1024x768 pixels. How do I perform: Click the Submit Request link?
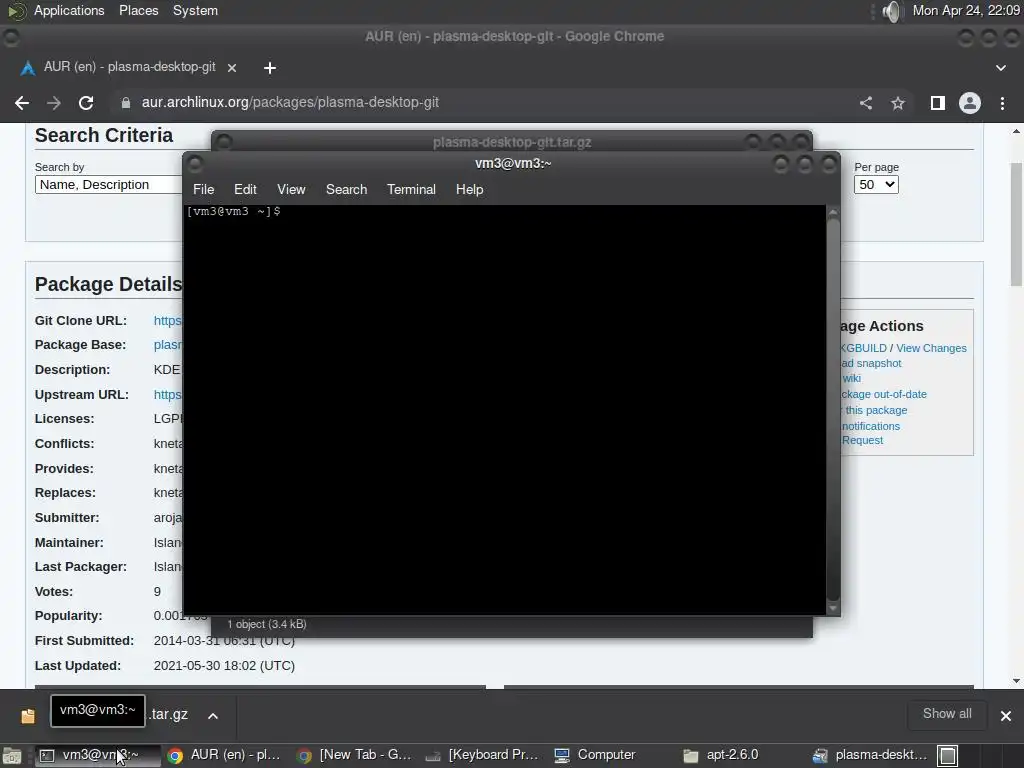point(862,440)
